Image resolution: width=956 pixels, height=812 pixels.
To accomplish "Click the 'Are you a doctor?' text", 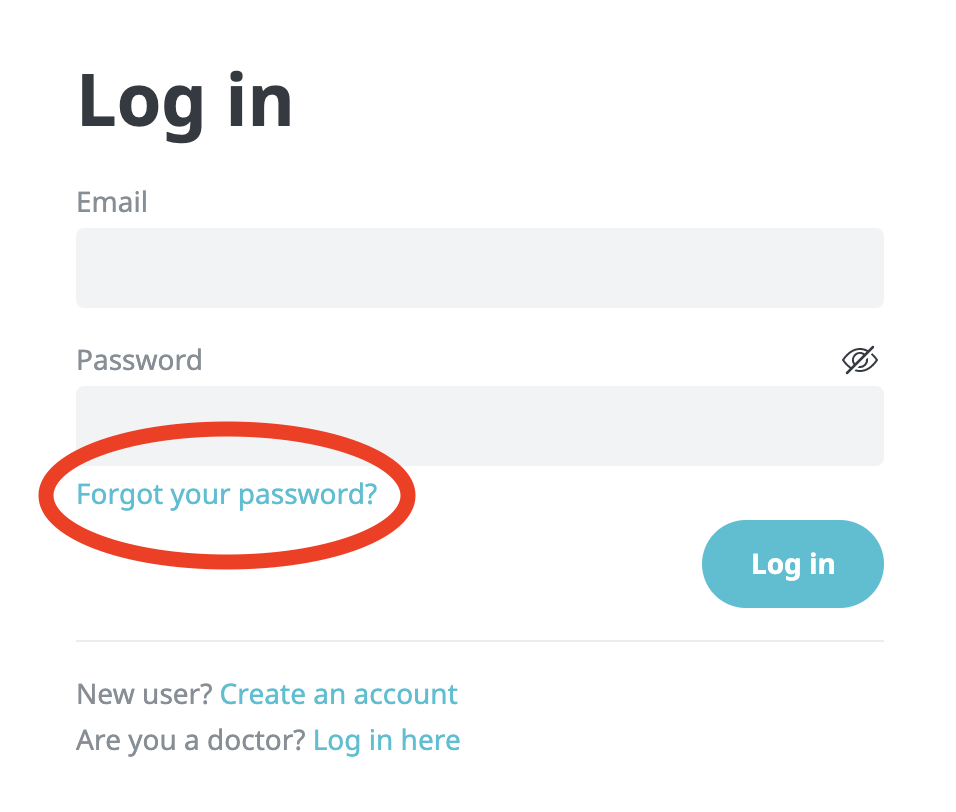I will (190, 741).
